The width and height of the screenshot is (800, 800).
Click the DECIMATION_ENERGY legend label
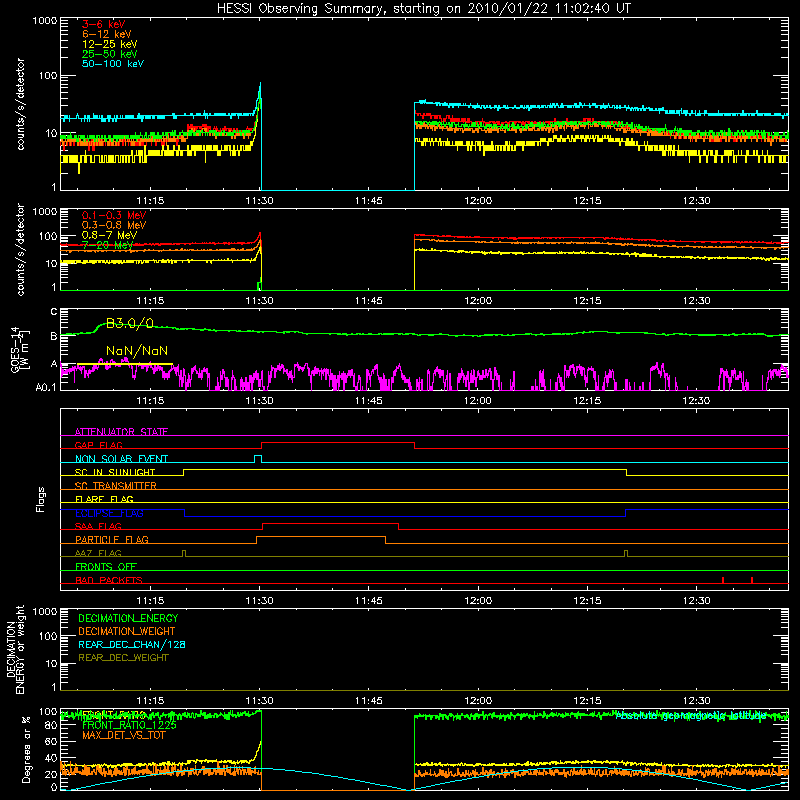[128, 618]
